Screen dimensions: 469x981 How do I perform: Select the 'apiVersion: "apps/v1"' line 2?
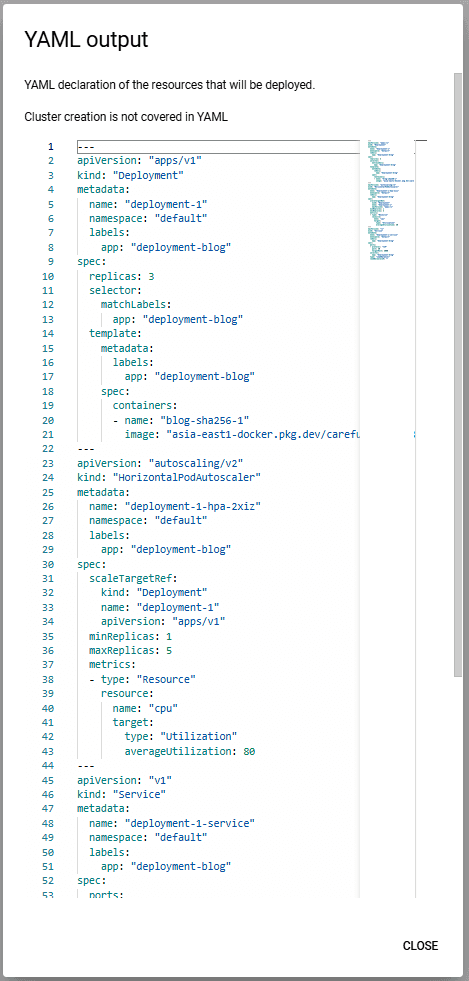click(139, 161)
